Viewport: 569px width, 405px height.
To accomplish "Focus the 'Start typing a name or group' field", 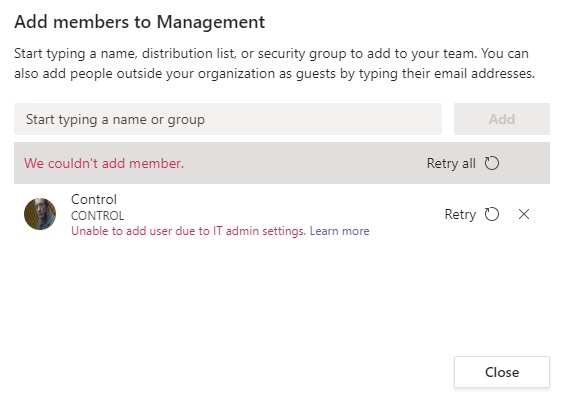I will [x=228, y=119].
